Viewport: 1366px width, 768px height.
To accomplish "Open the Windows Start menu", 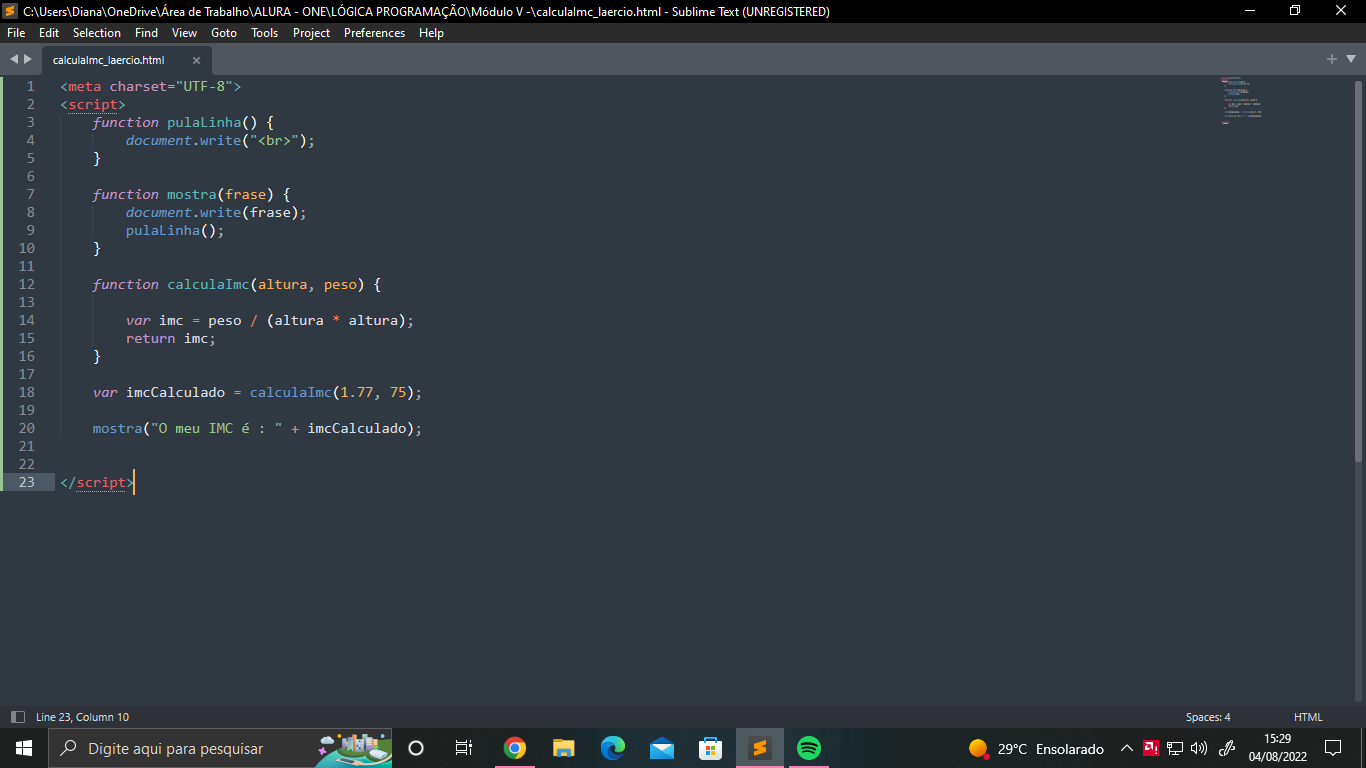I will click(x=24, y=748).
